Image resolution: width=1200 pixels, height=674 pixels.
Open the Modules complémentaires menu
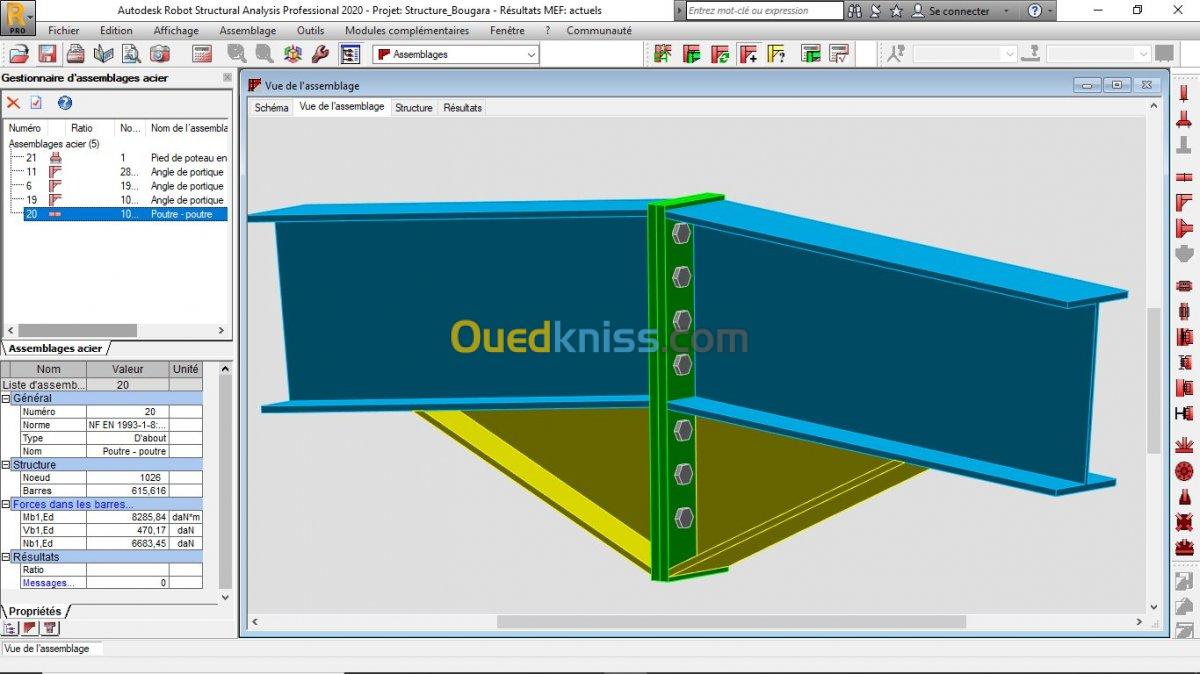click(407, 30)
